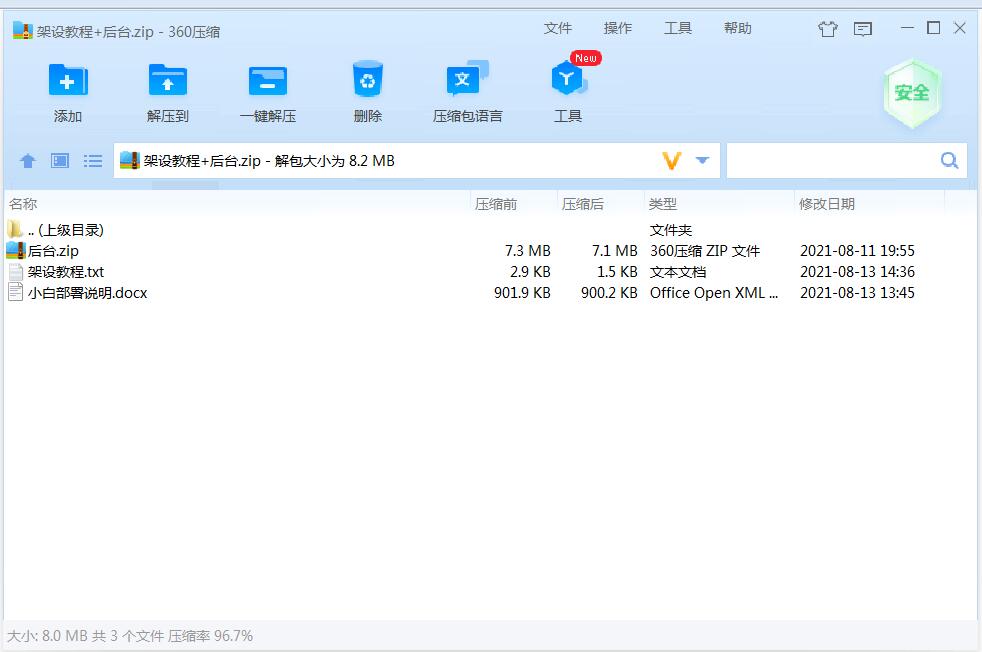Go up one directory with arrow icon
This screenshot has width=982, height=652.
click(28, 161)
